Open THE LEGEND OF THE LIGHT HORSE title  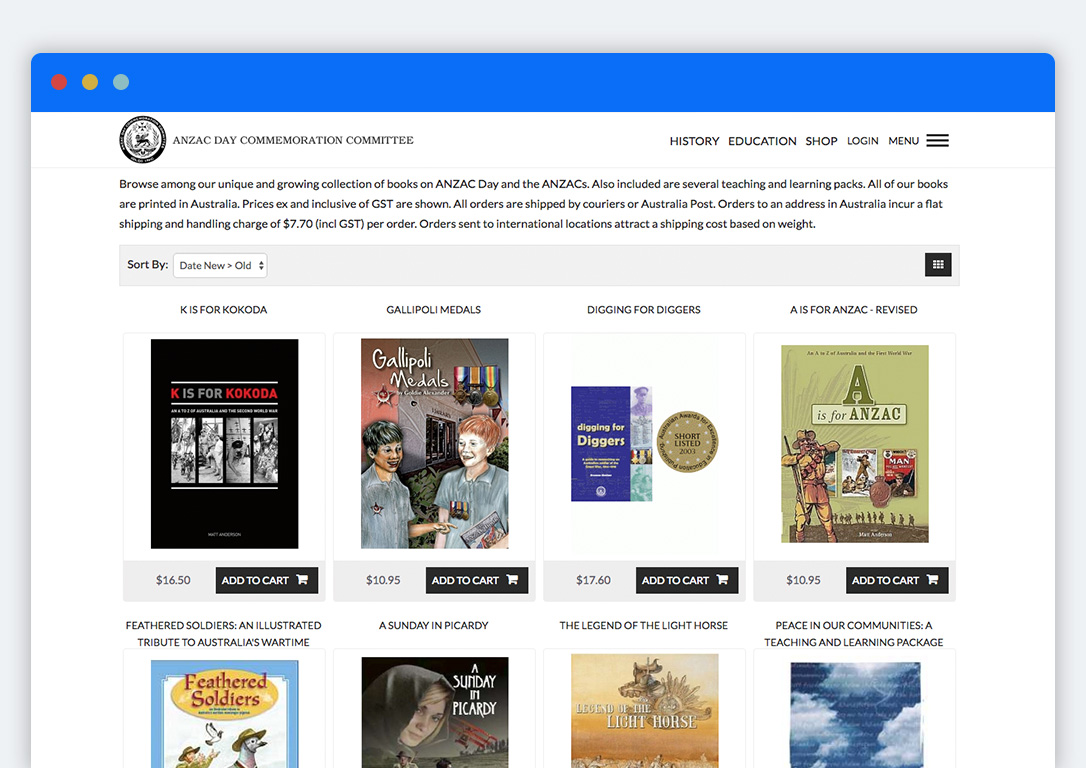643,625
